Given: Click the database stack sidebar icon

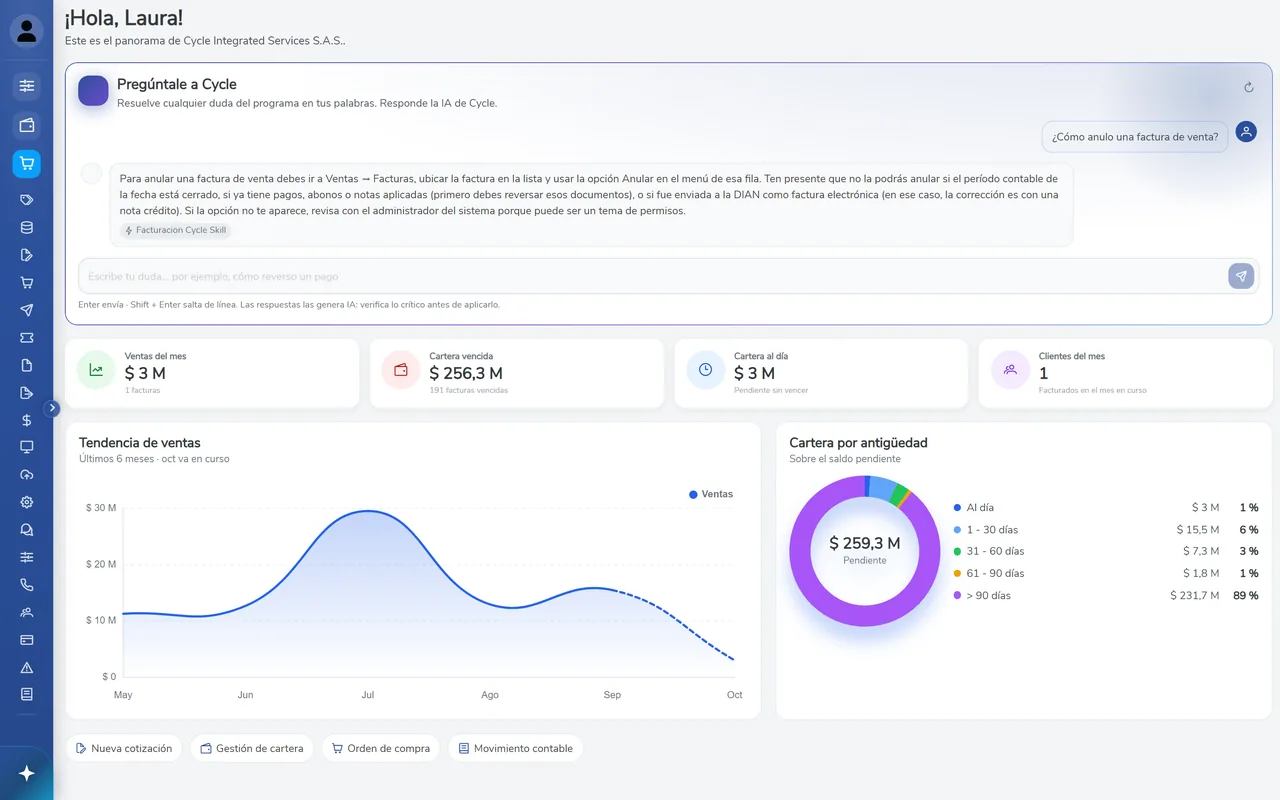Looking at the screenshot, I should (27, 228).
